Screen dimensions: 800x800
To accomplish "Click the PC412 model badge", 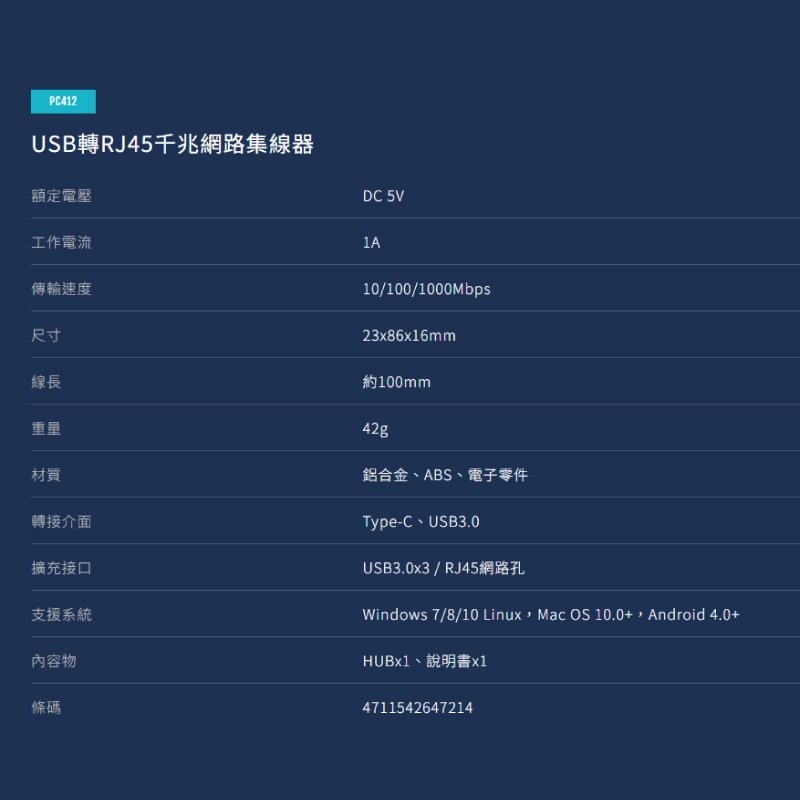I will click(63, 101).
